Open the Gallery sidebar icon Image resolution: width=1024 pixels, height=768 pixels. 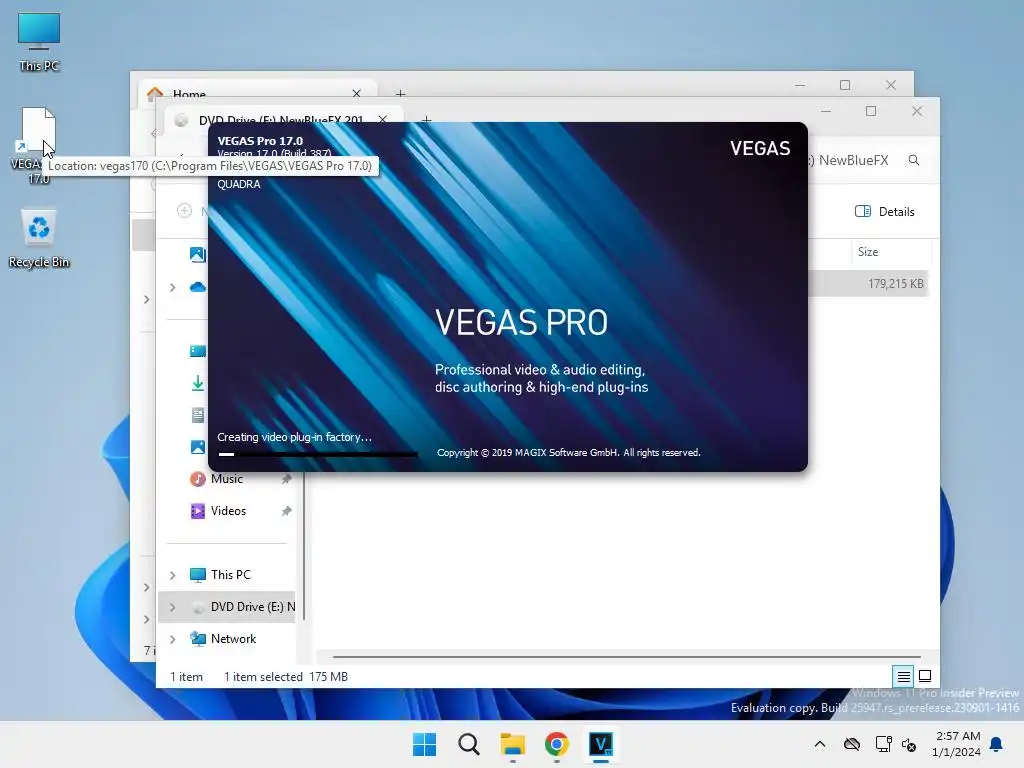coord(198,255)
